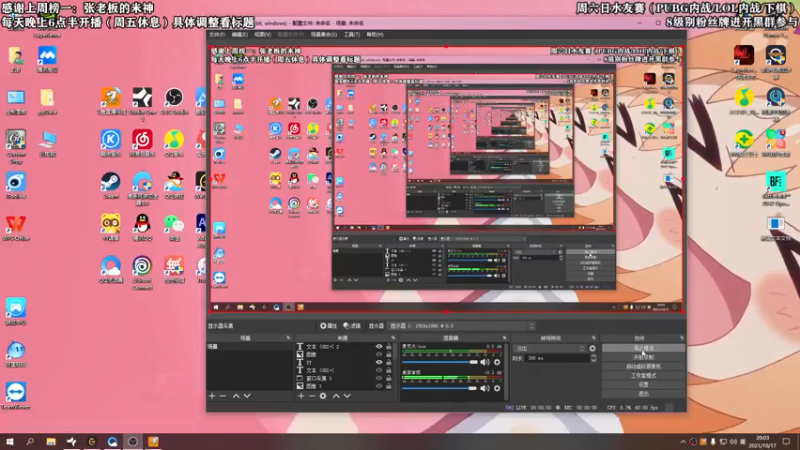Open the red NetEase Cloud Music icon

point(142,143)
